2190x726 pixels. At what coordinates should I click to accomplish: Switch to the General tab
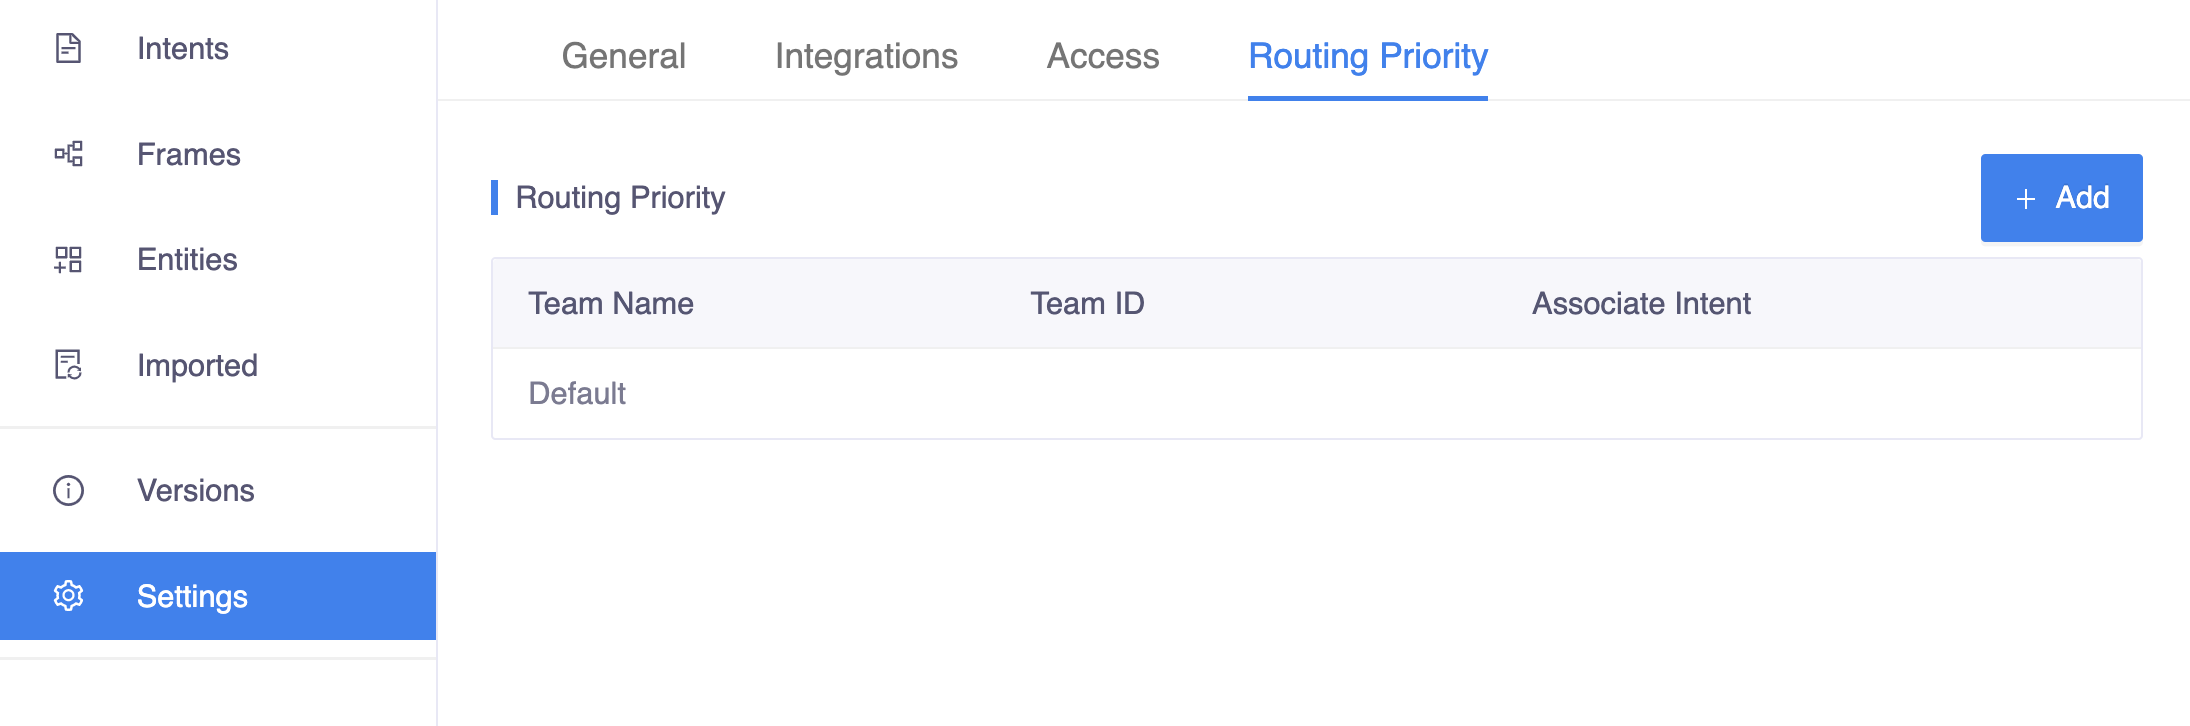point(623,57)
